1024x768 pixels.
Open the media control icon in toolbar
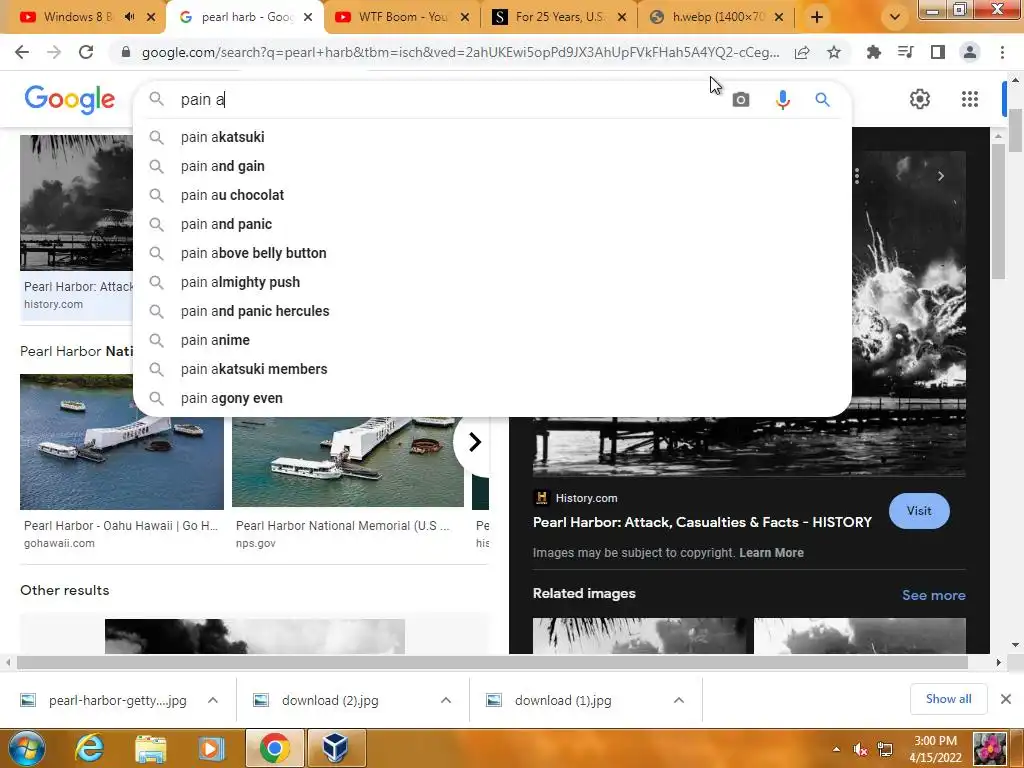click(x=906, y=52)
